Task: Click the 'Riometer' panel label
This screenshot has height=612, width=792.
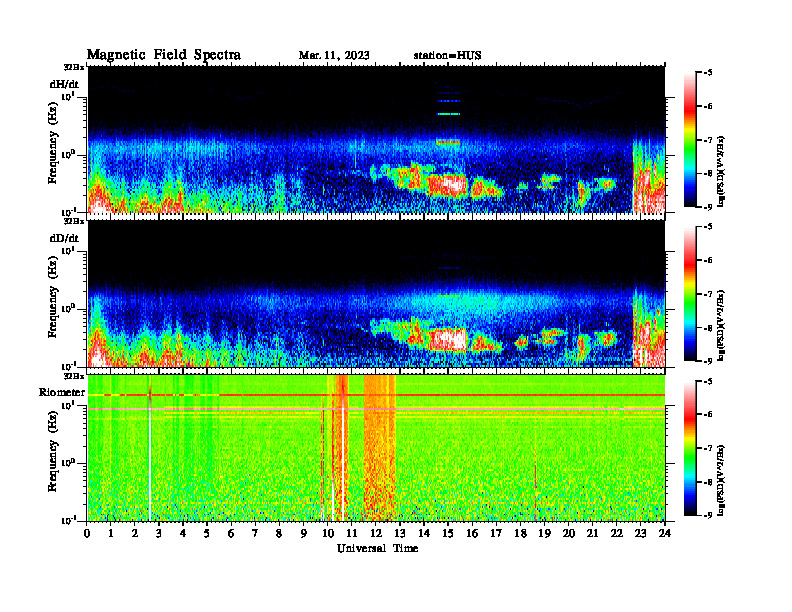Action: point(62,392)
